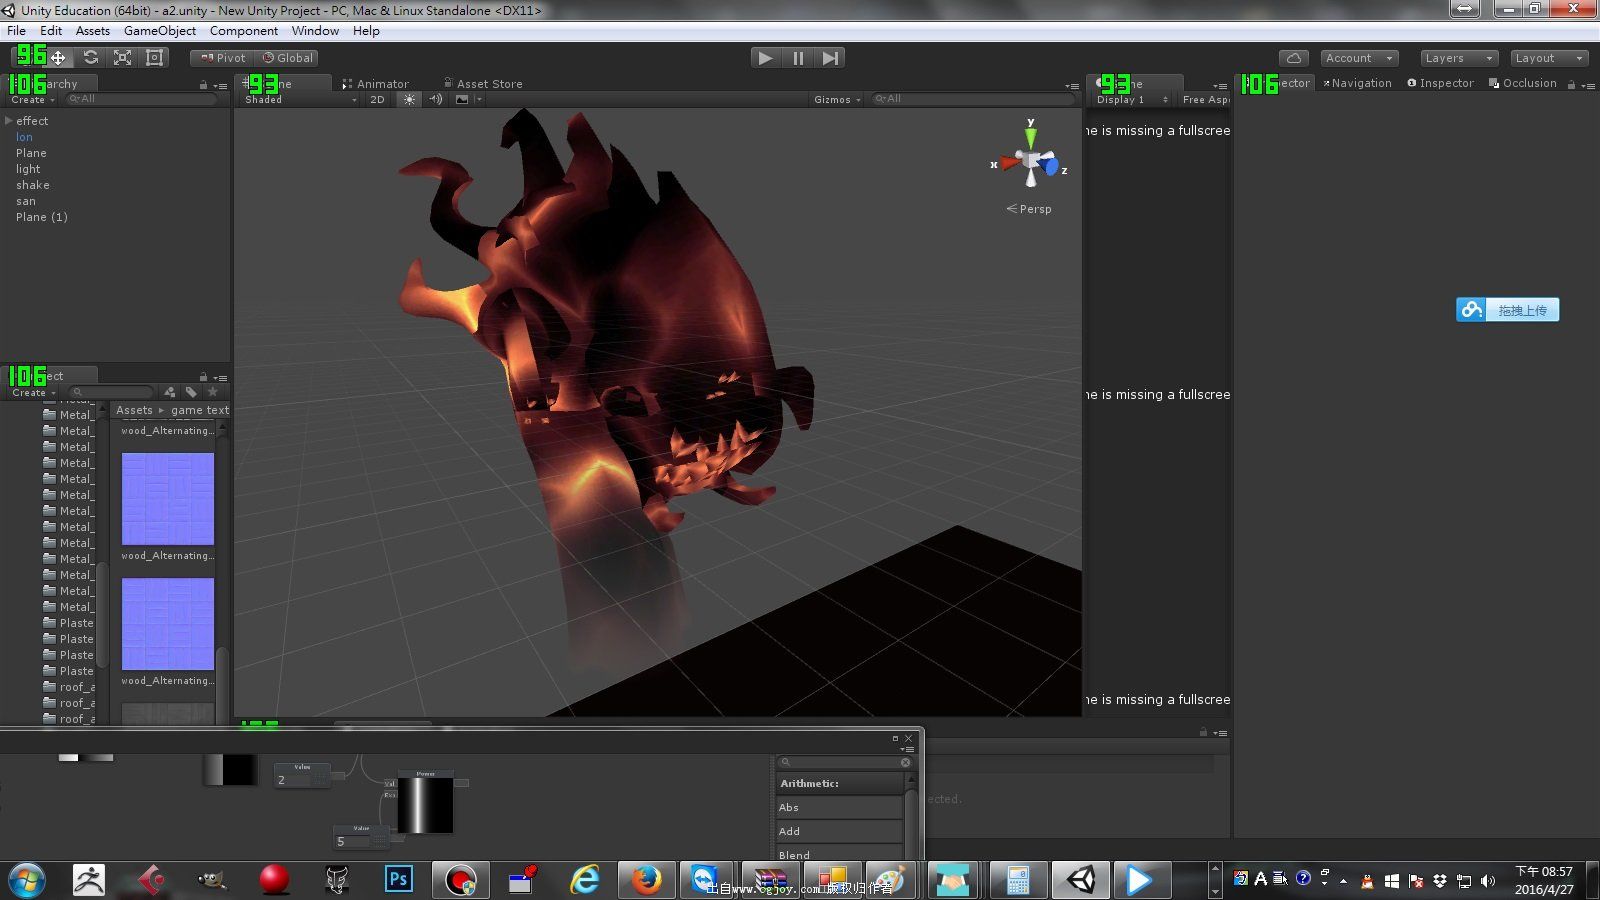Toggle scene effects image button
This screenshot has width=1600, height=900.
coord(461,99)
